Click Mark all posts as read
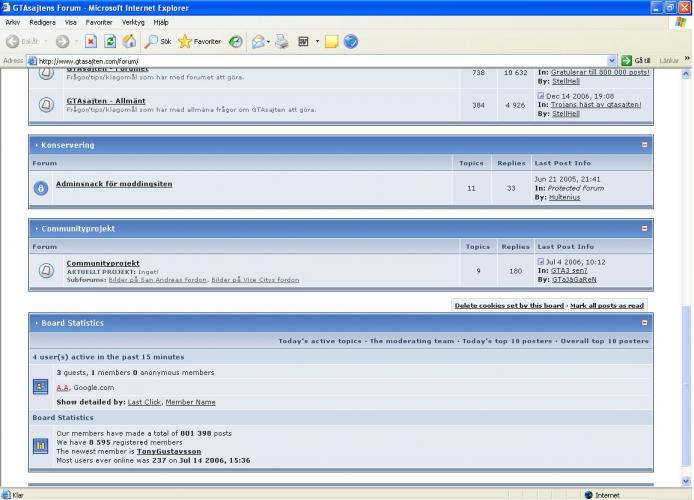 pos(607,305)
